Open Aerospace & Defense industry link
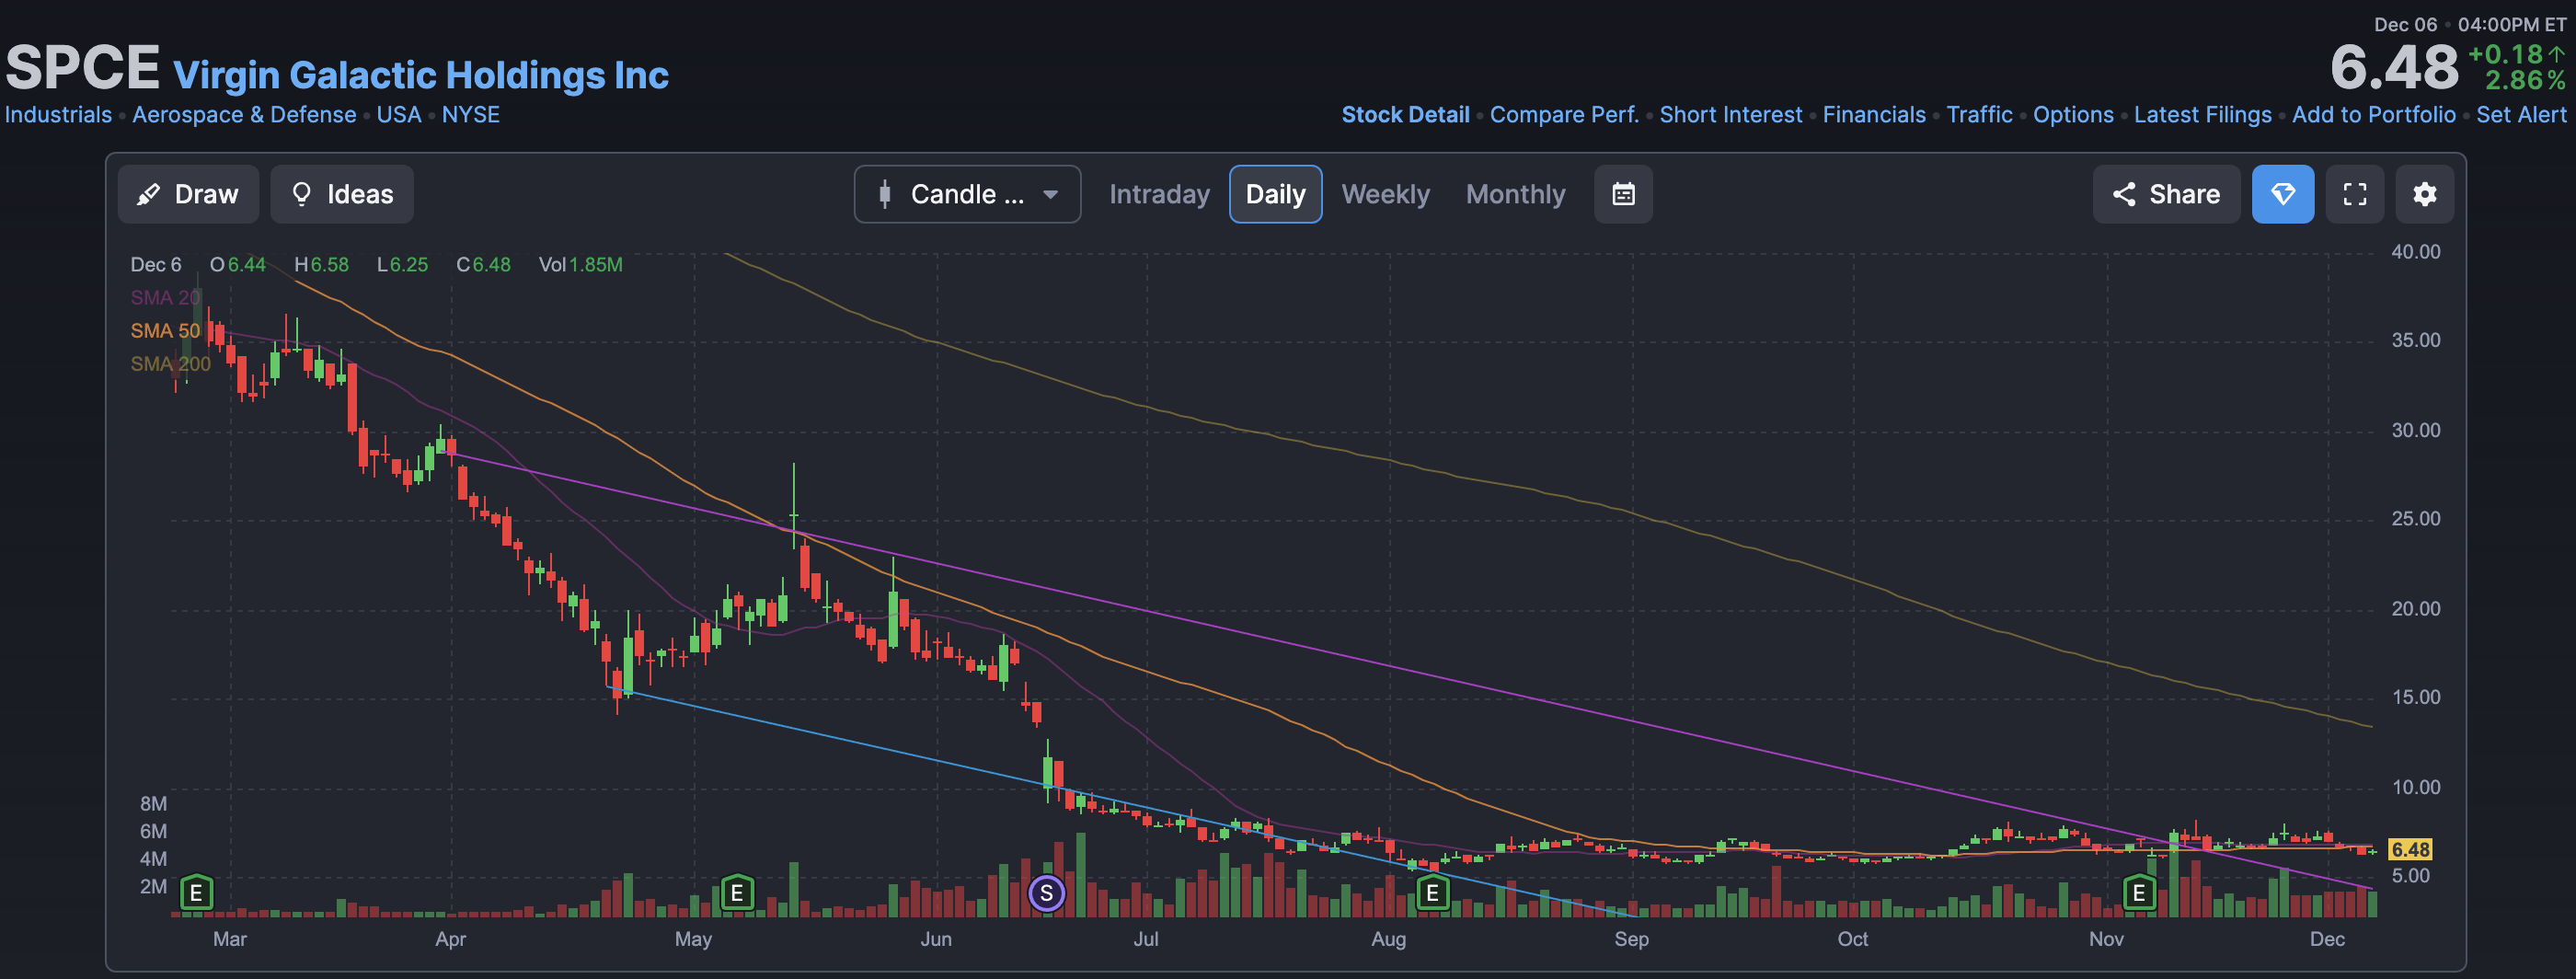2576x979 pixels. [x=244, y=115]
